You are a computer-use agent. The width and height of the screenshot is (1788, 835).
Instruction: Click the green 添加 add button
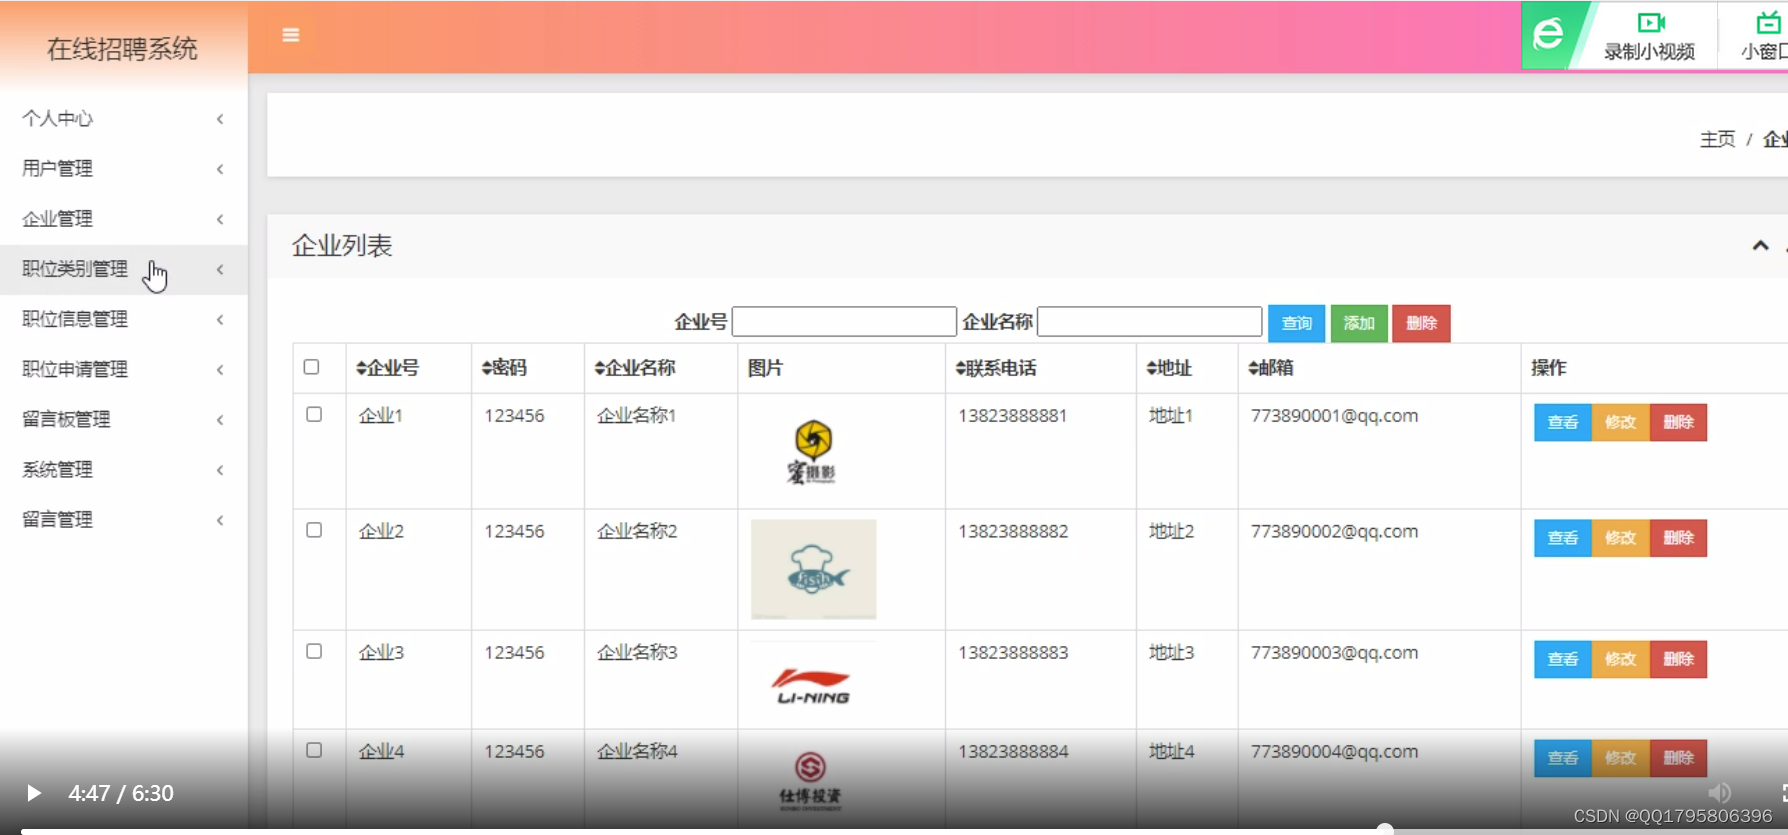[x=1359, y=323]
